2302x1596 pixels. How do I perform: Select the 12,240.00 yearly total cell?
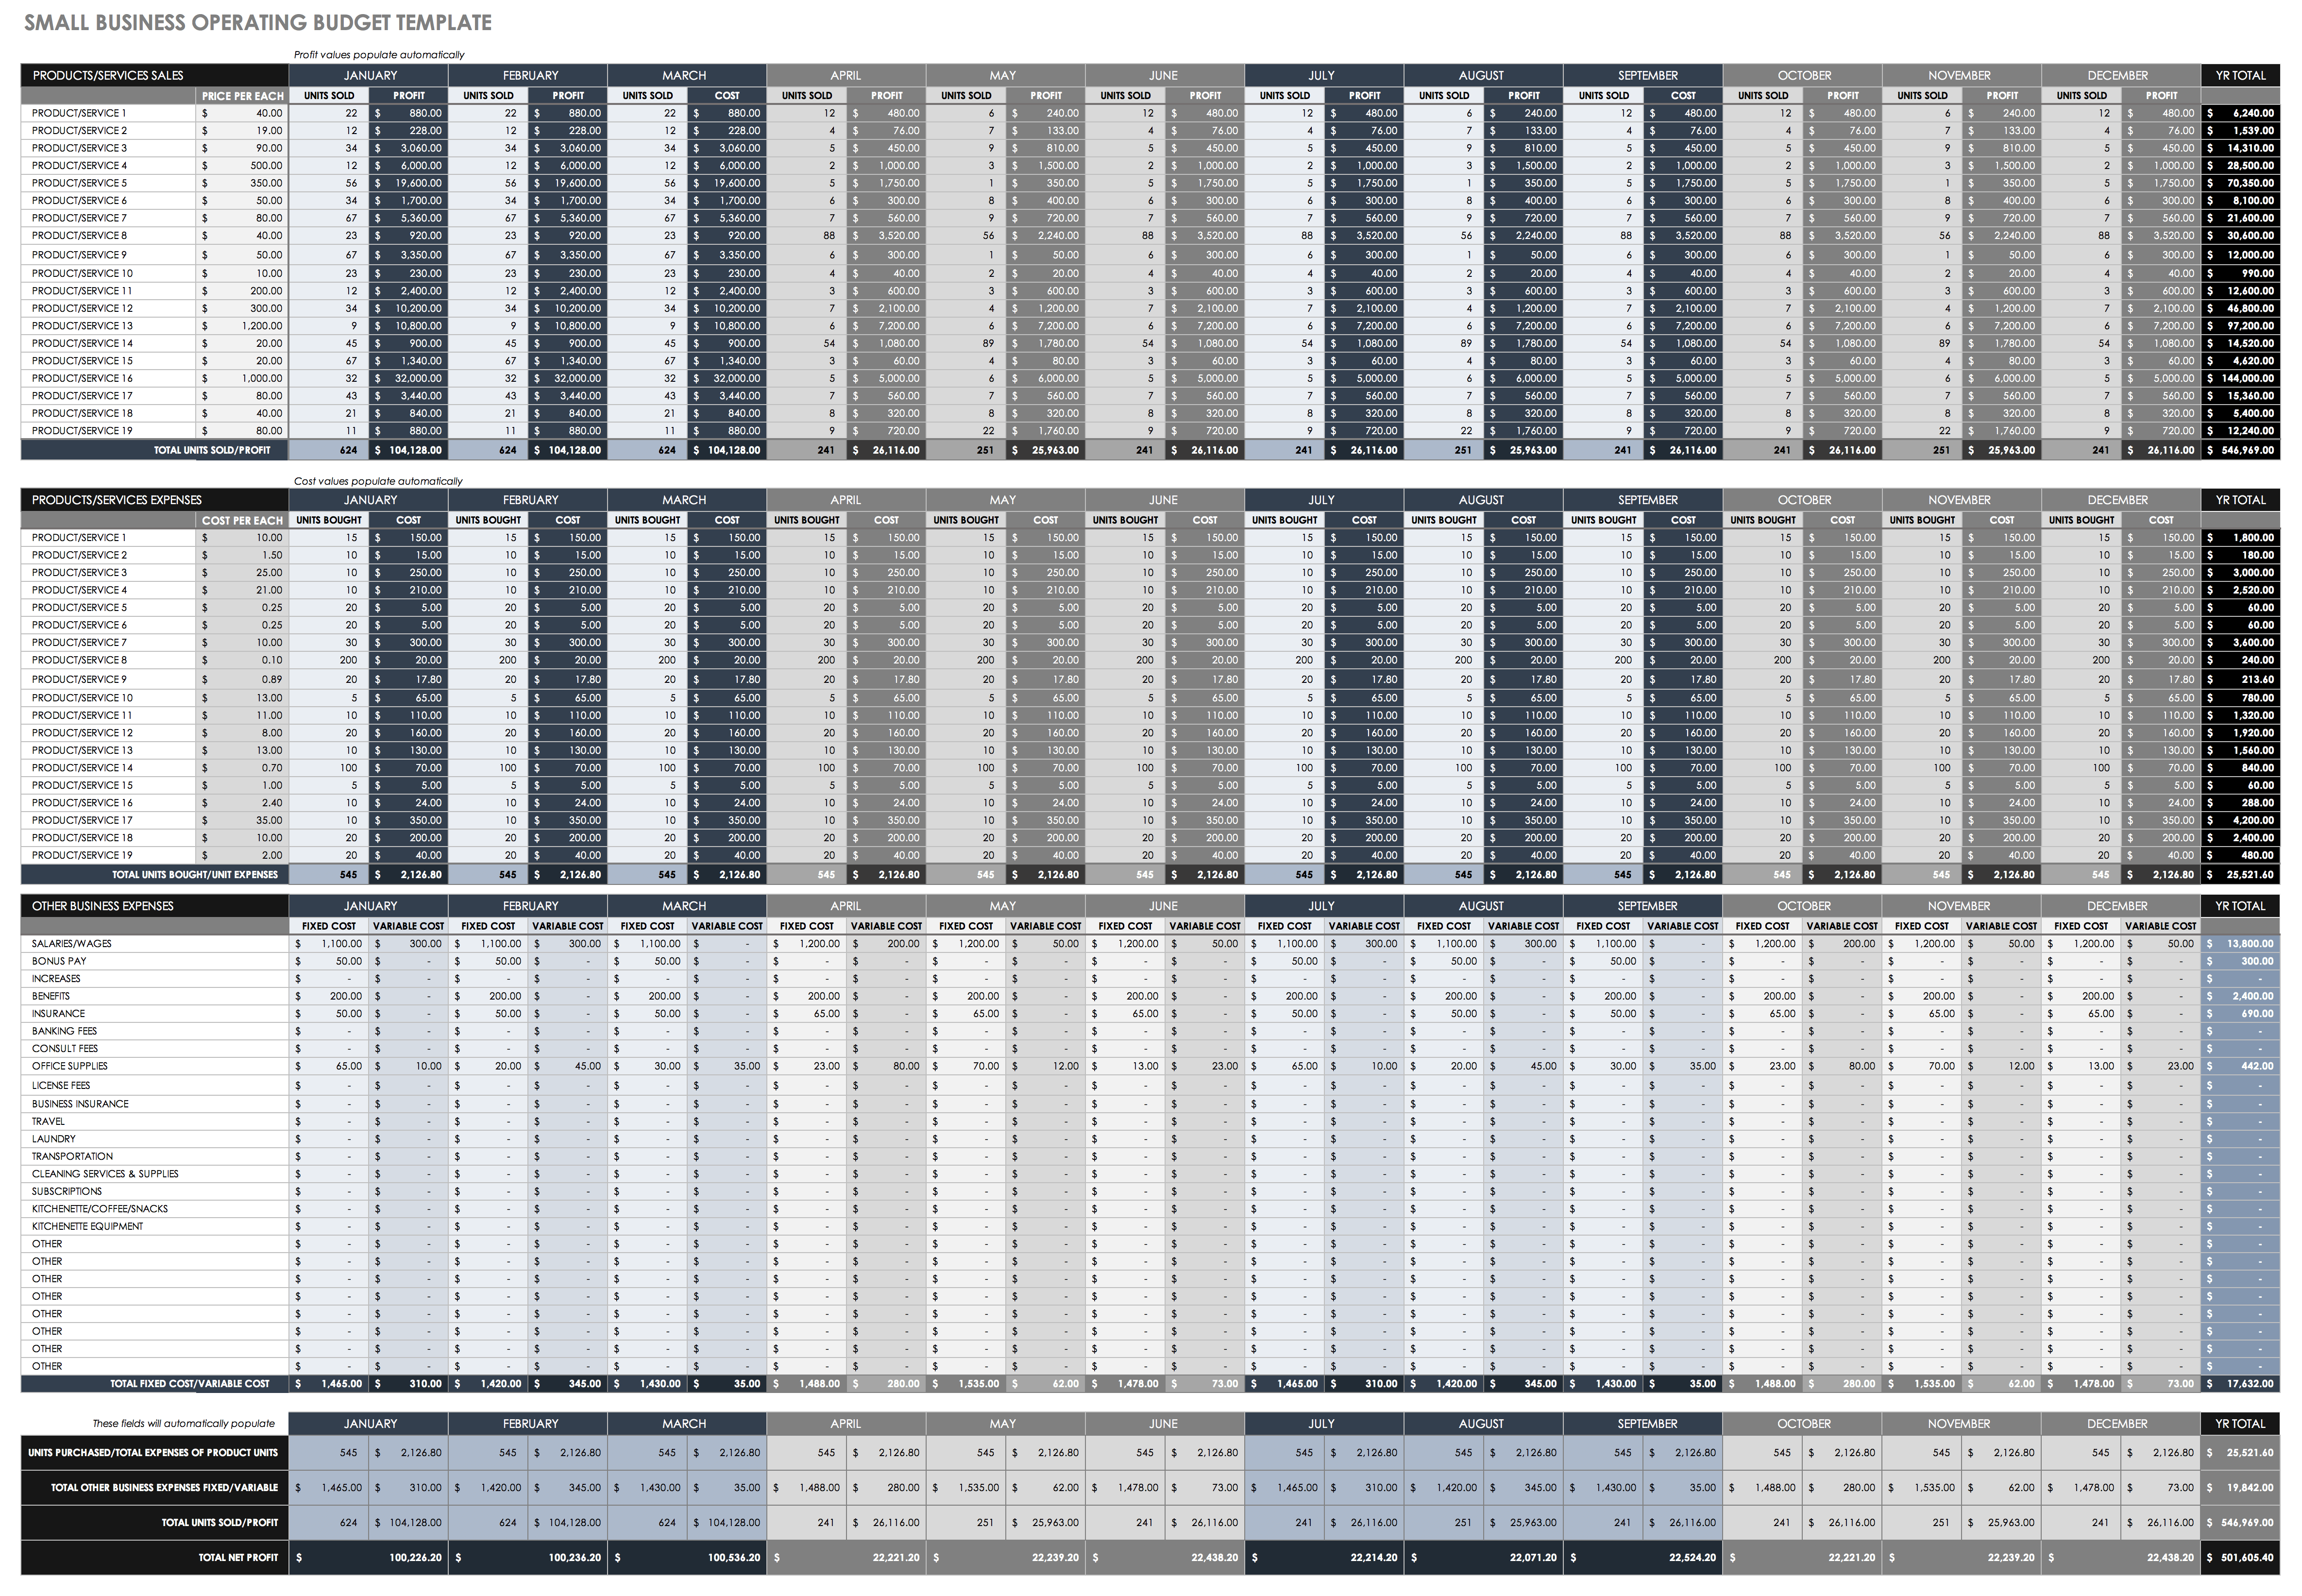[2240, 431]
